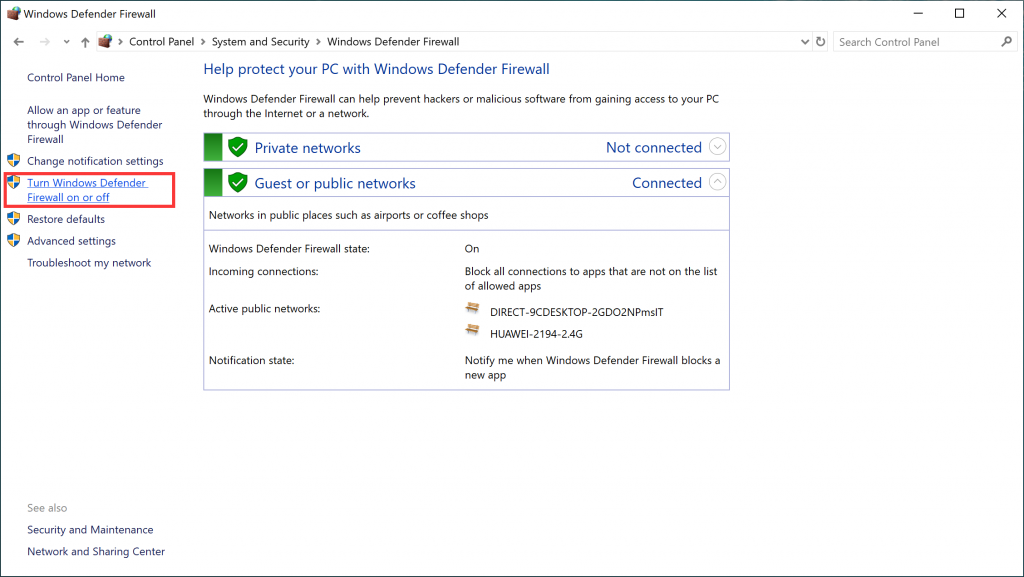The width and height of the screenshot is (1024, 577).
Task: Click the Control Panel icon in address bar
Action: 105,41
